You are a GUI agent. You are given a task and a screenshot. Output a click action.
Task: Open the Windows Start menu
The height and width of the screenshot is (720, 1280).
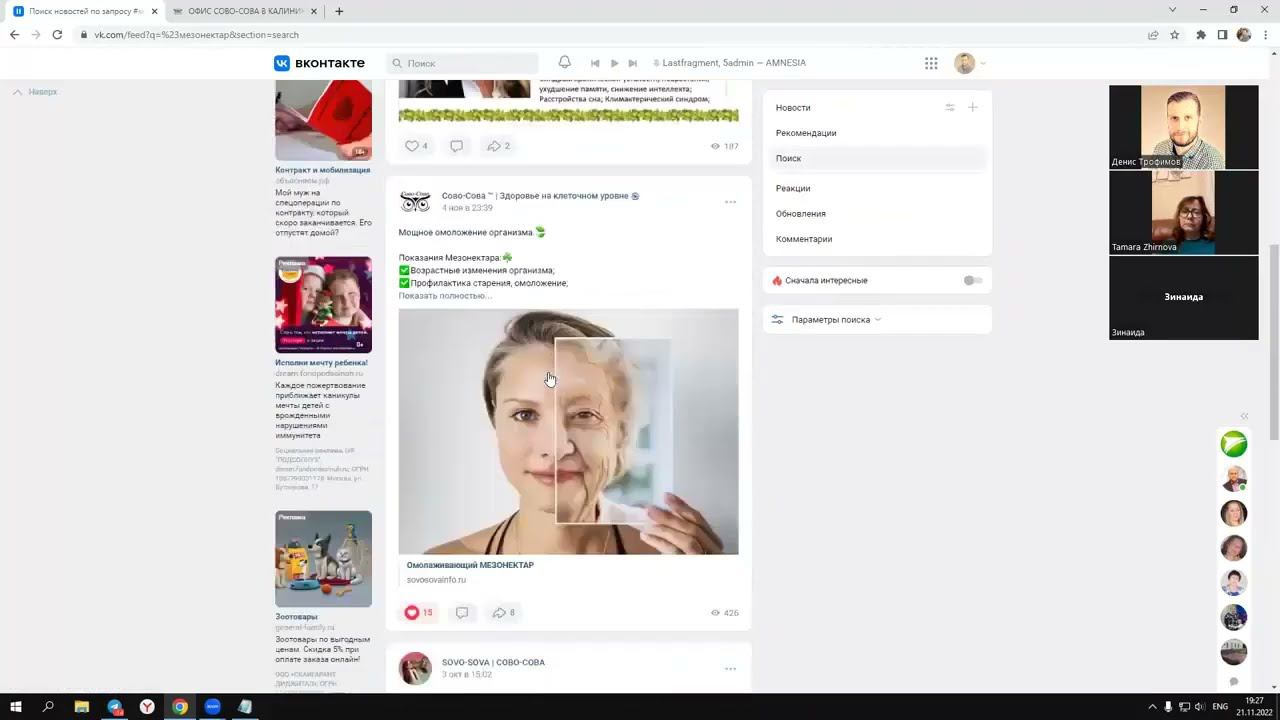pyautogui.click(x=16, y=707)
